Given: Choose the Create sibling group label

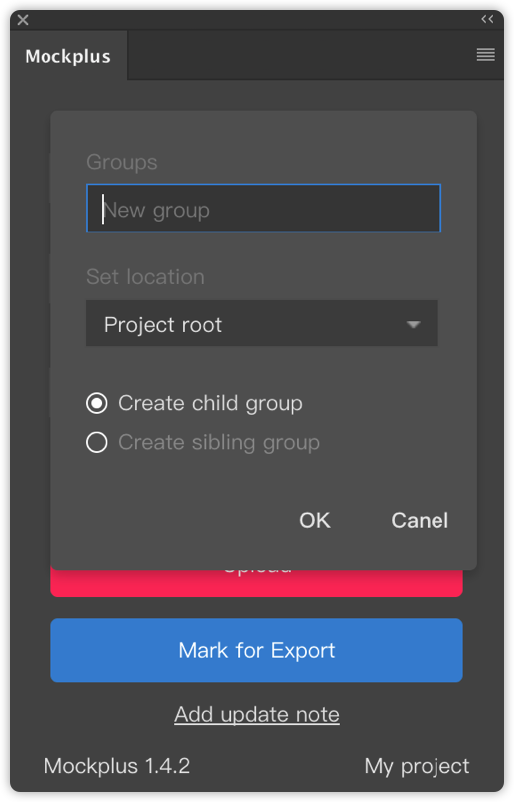Looking at the screenshot, I should pyautogui.click(x=219, y=442).
